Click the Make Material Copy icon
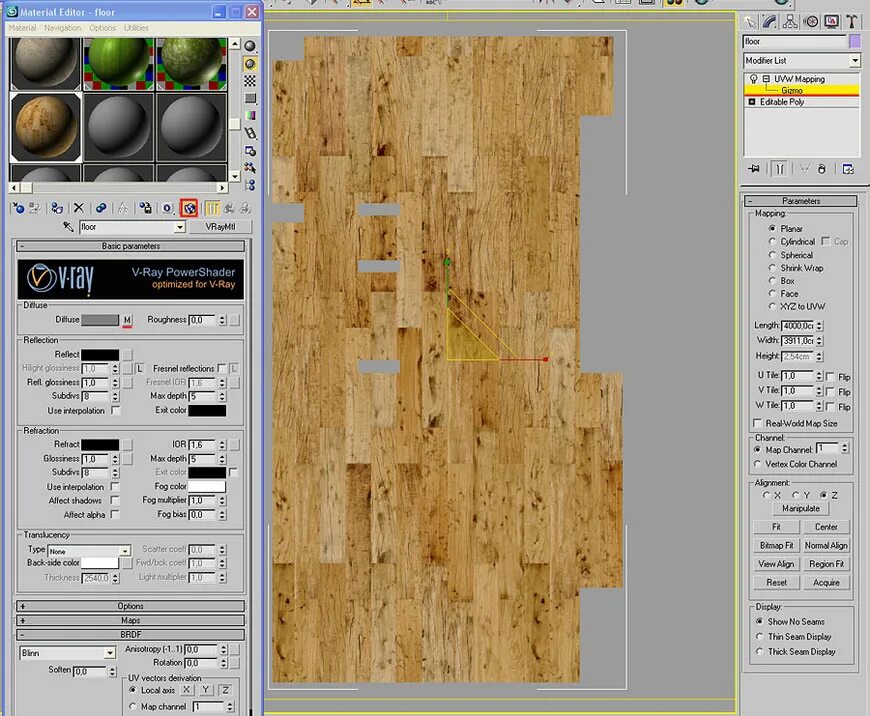This screenshot has height=716, width=870. tap(101, 208)
